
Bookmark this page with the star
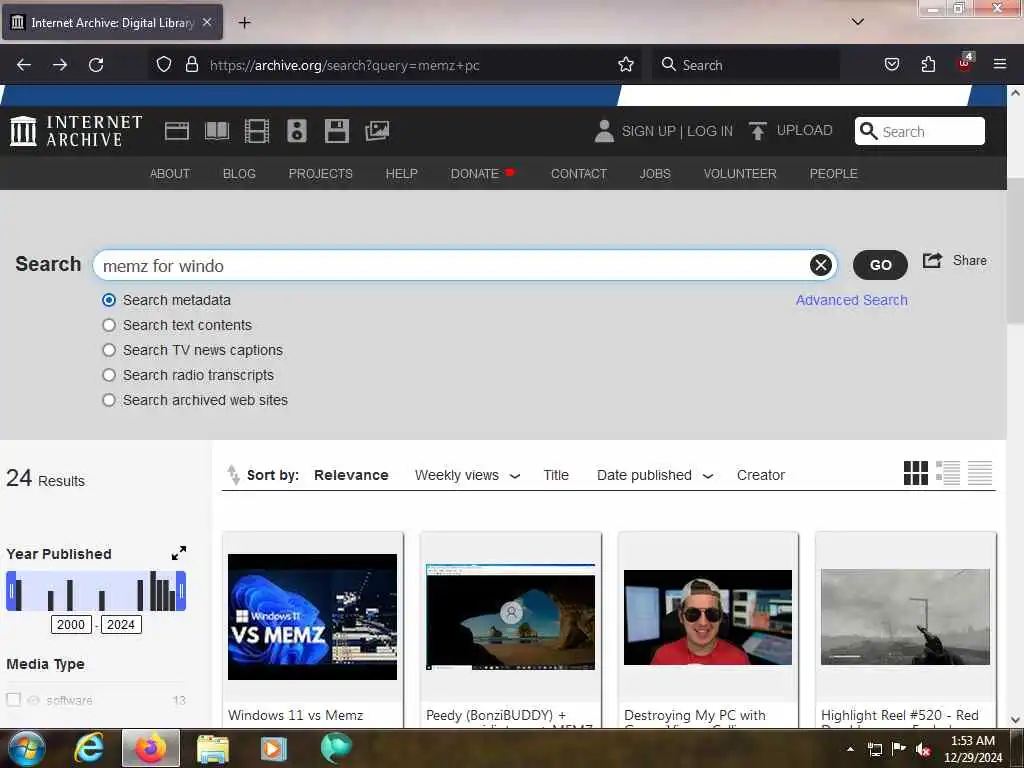pyautogui.click(x=626, y=65)
